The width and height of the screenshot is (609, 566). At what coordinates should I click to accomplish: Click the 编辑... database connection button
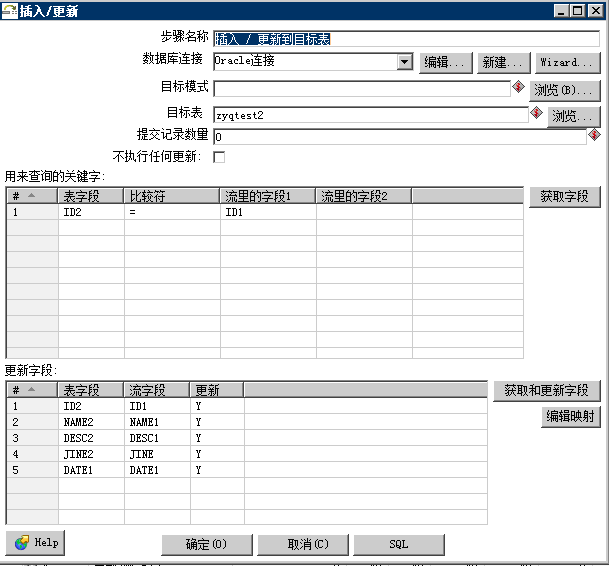click(446, 63)
